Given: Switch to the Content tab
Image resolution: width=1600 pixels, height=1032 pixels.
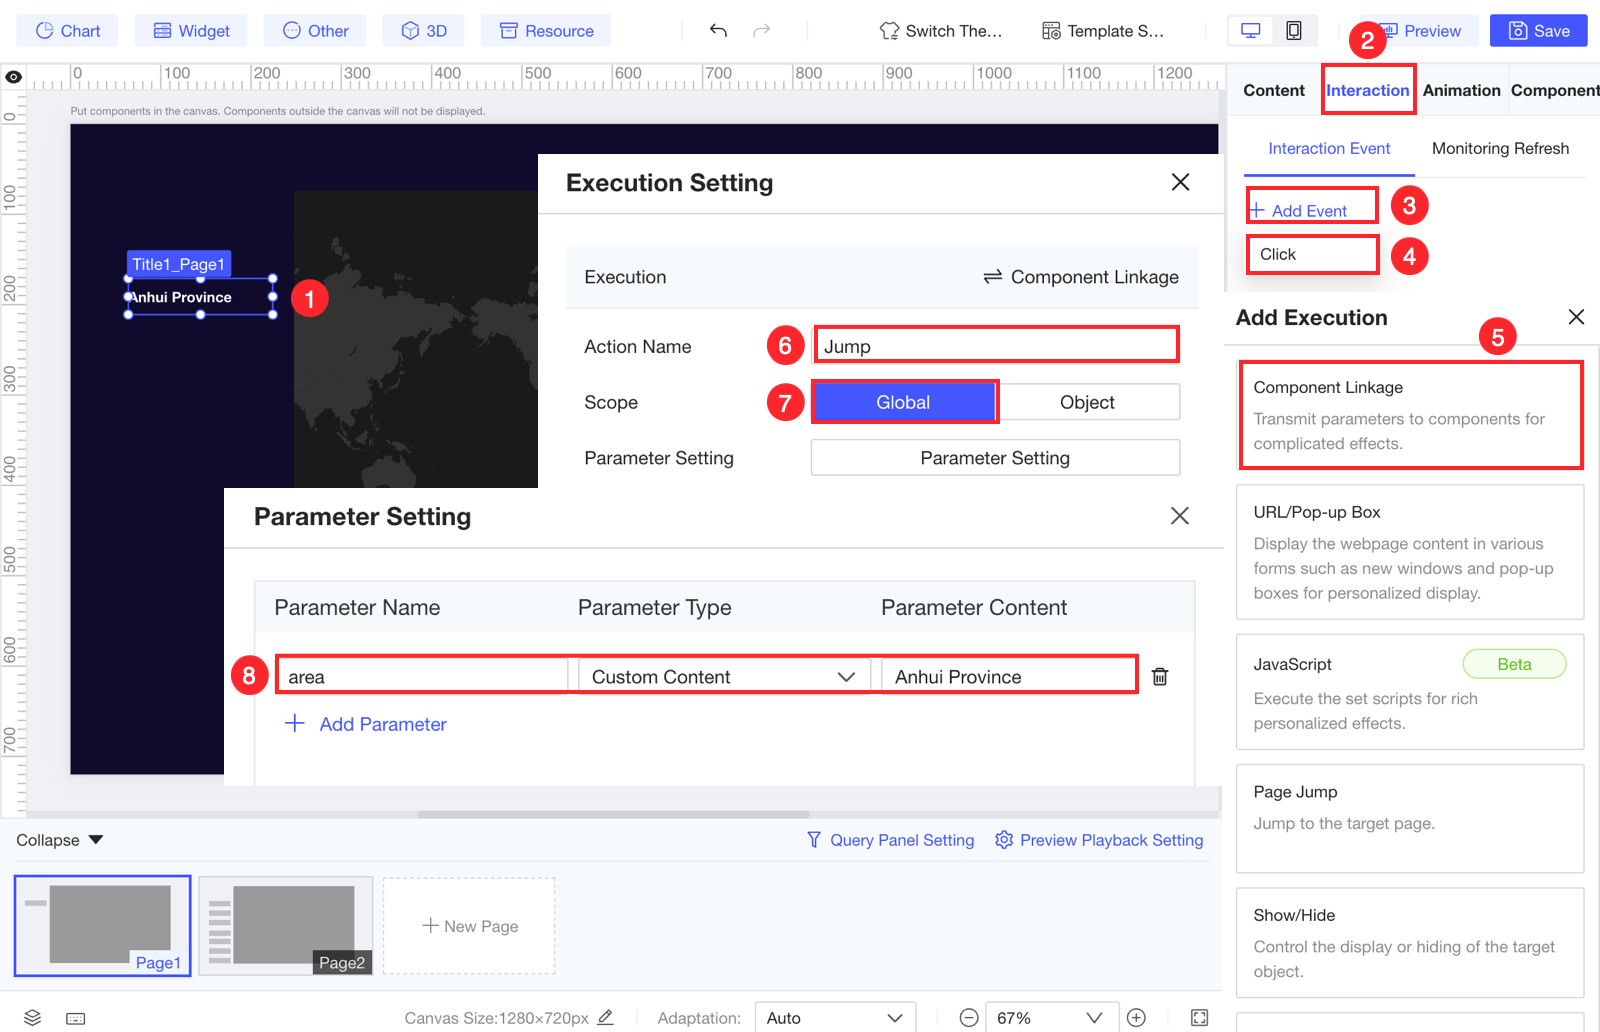Looking at the screenshot, I should 1274,90.
